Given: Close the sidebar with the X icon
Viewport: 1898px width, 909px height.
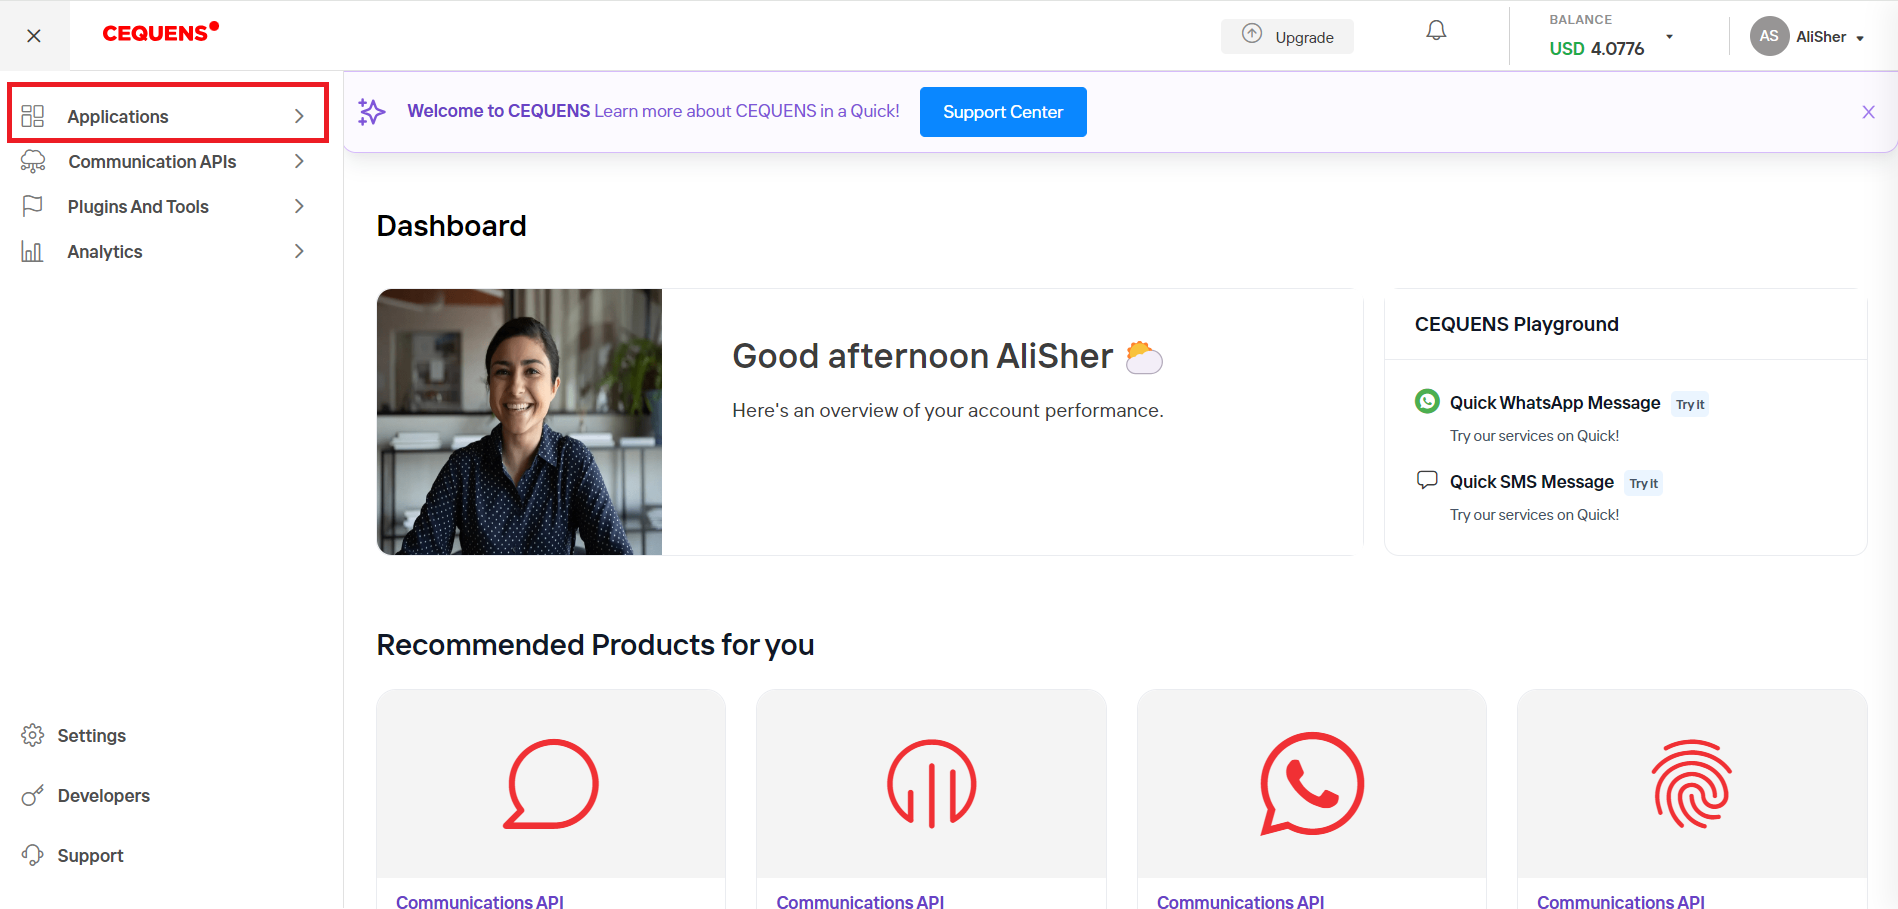Looking at the screenshot, I should pos(34,36).
